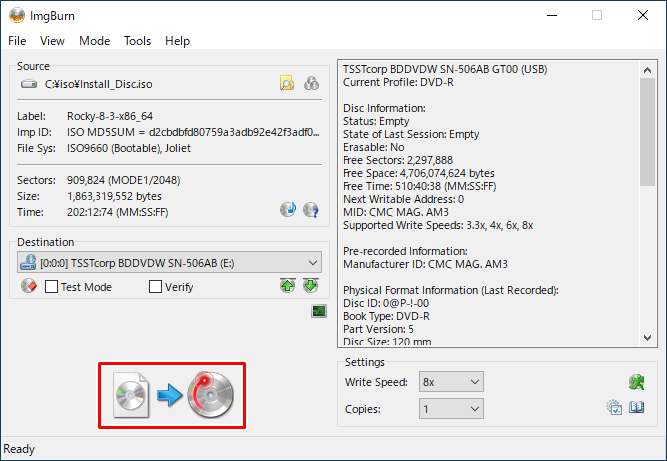Open the Write Speed dropdown
The height and width of the screenshot is (461, 667).
tap(474, 382)
